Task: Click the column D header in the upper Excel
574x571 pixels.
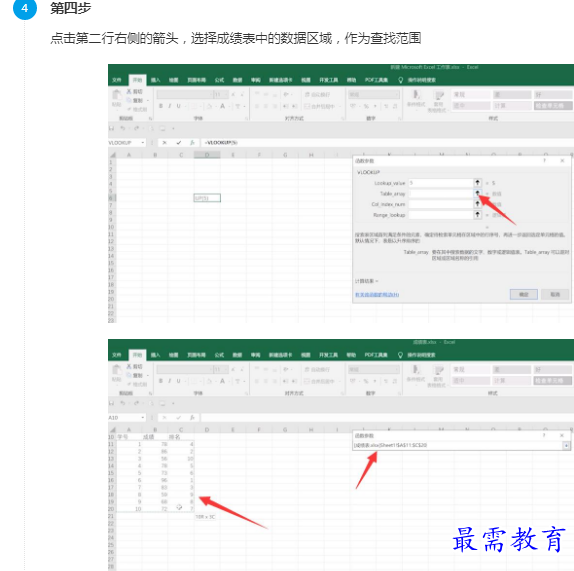Action: [x=207, y=155]
